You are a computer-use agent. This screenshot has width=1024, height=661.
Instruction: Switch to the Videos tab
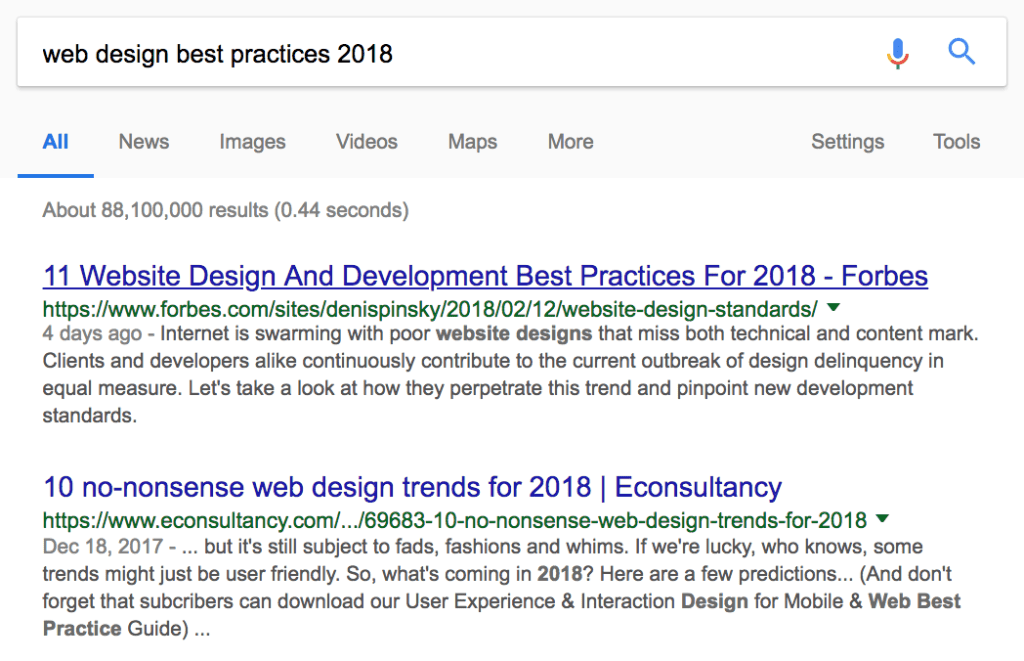point(366,142)
